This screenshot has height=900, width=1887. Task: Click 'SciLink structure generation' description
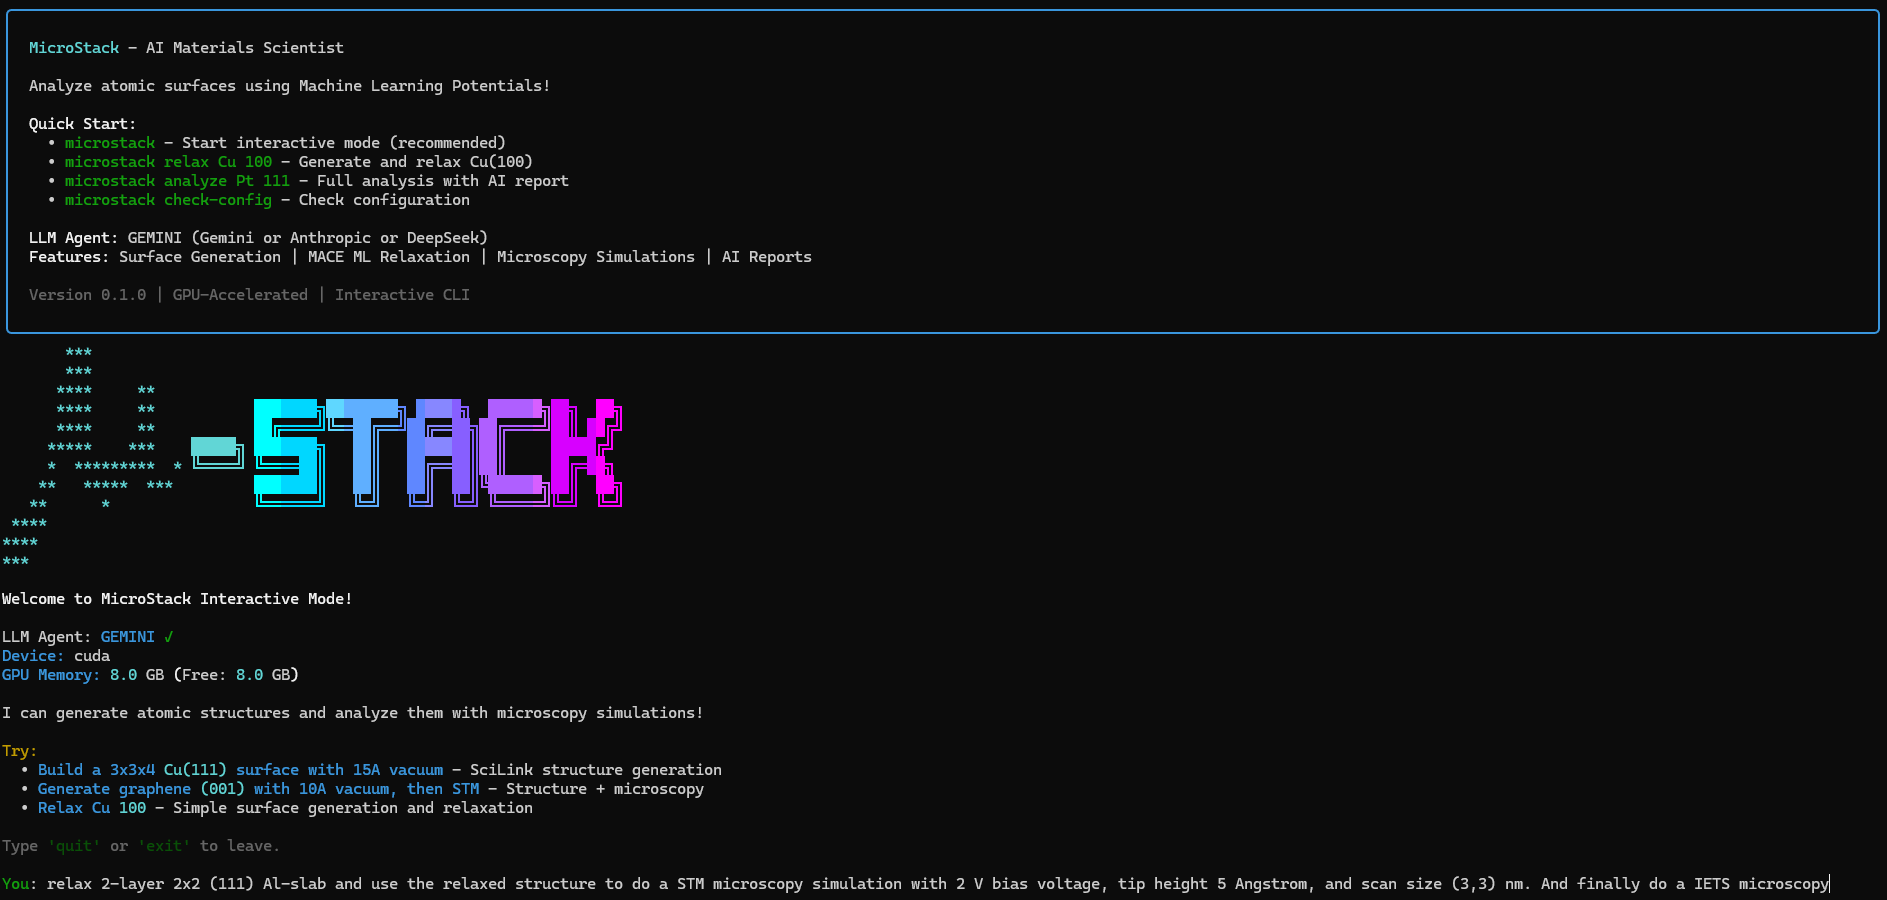596,770
